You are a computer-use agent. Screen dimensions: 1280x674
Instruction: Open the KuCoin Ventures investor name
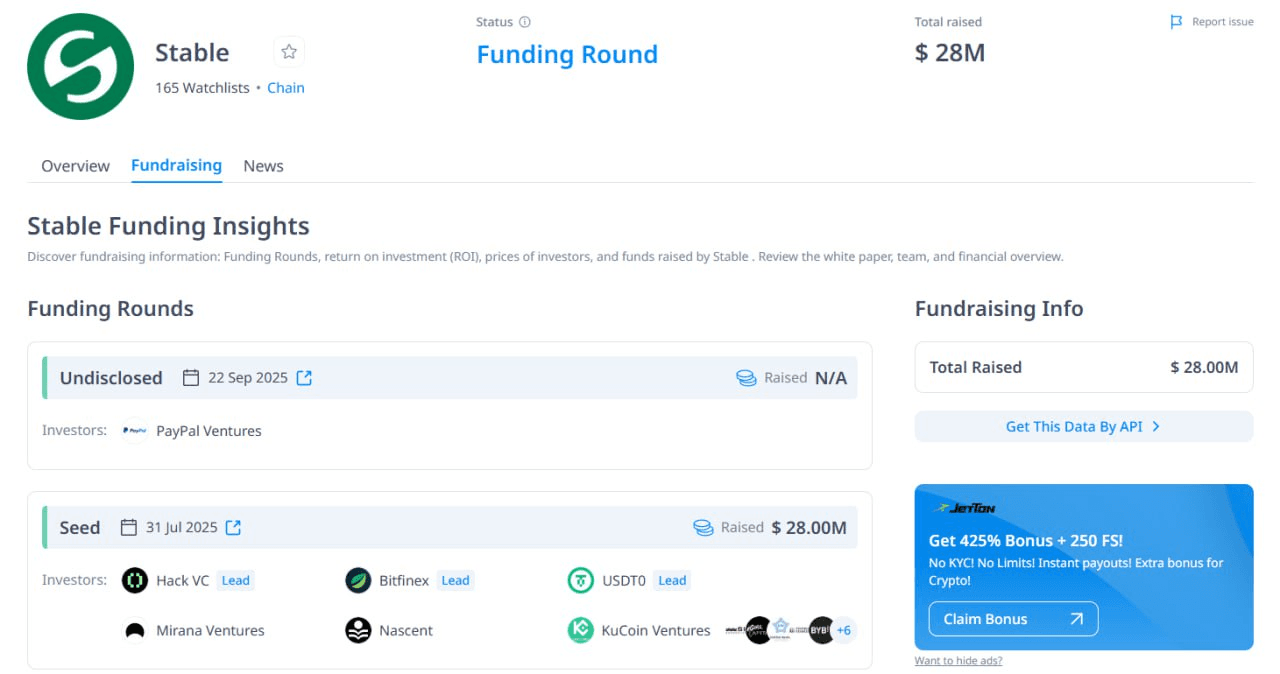(656, 631)
